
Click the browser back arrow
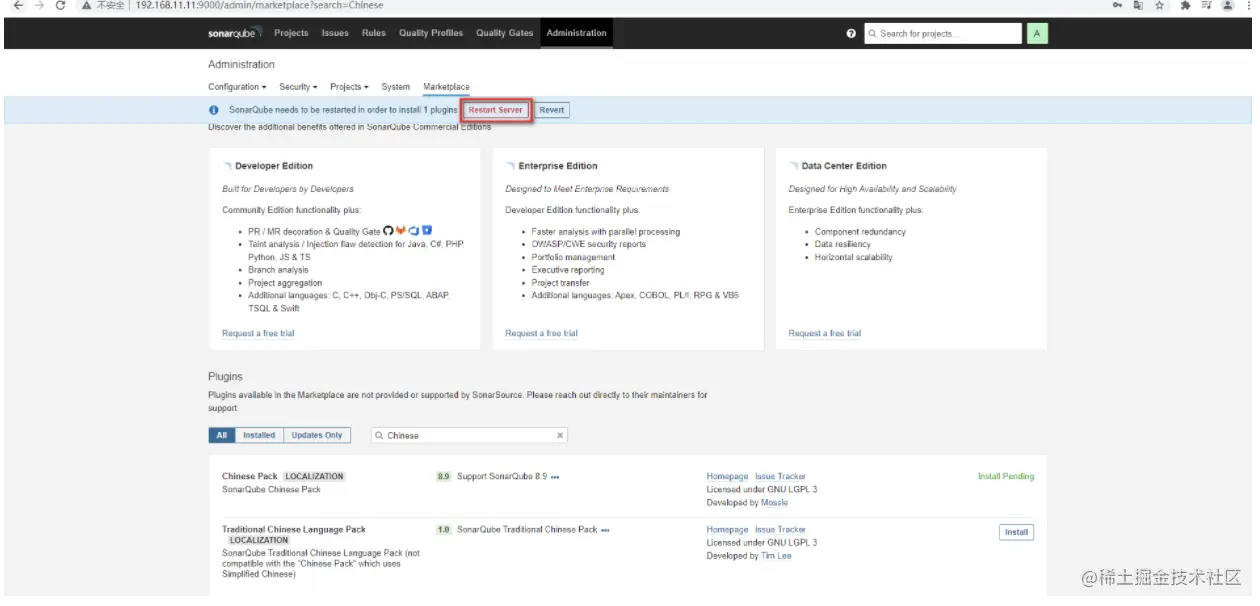[x=17, y=5]
